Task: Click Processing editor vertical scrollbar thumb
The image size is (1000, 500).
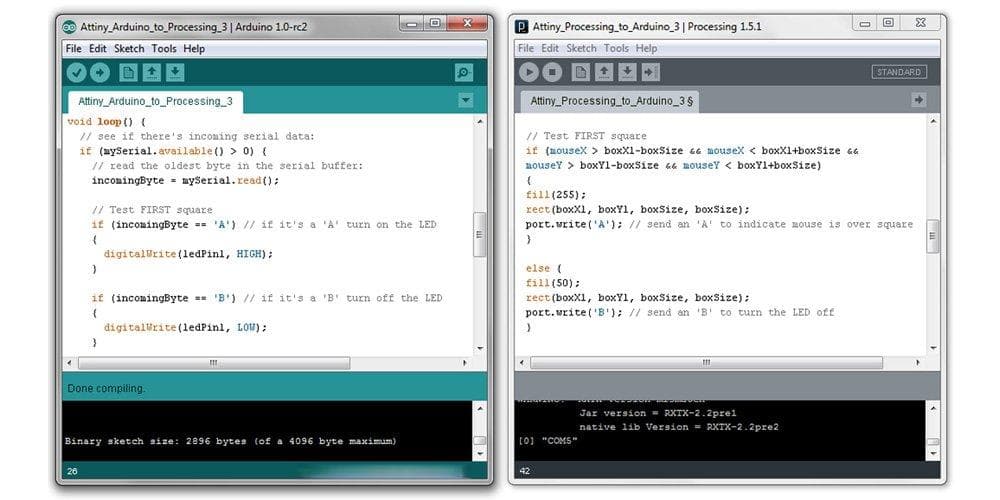Action: (932, 236)
